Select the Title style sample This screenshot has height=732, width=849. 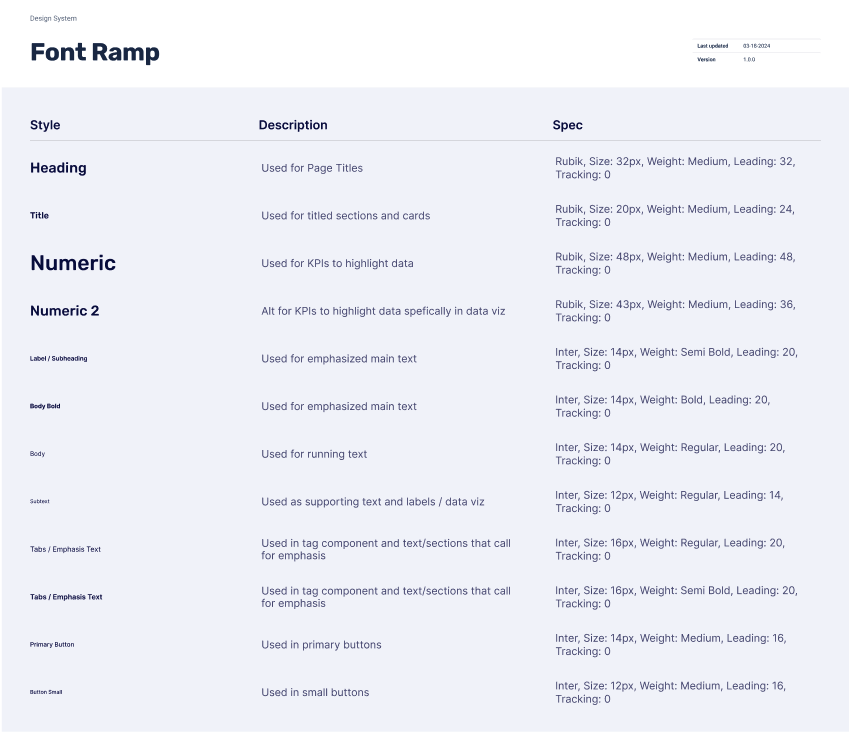click(x=39, y=215)
